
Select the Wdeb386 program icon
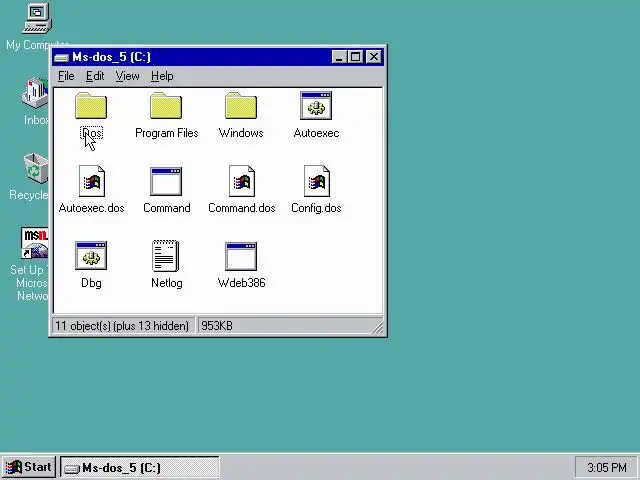tap(241, 256)
